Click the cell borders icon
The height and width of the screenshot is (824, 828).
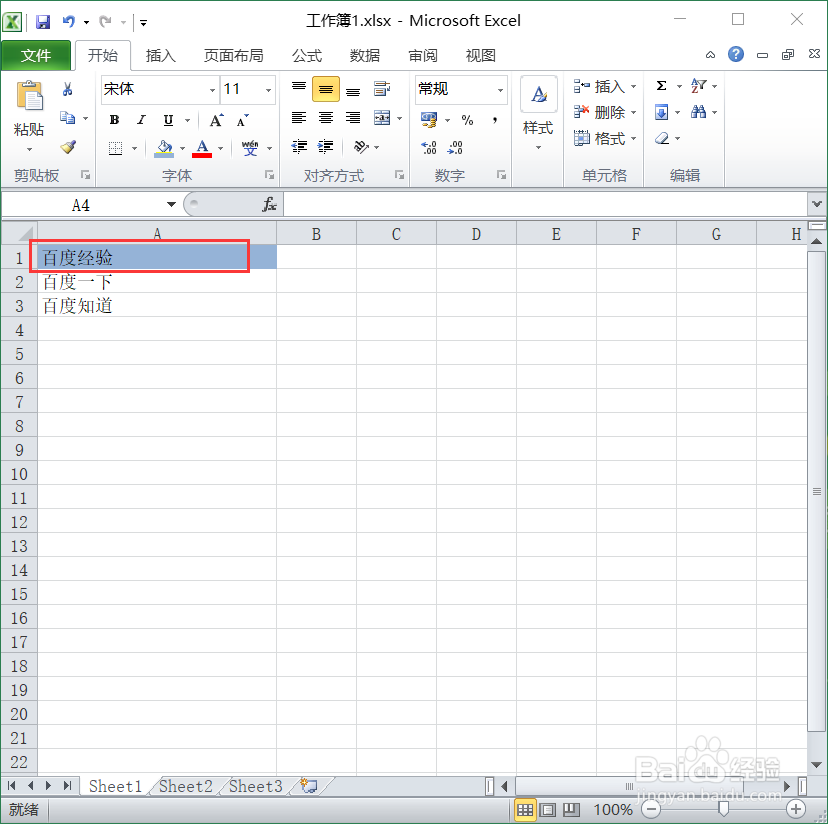pos(115,148)
